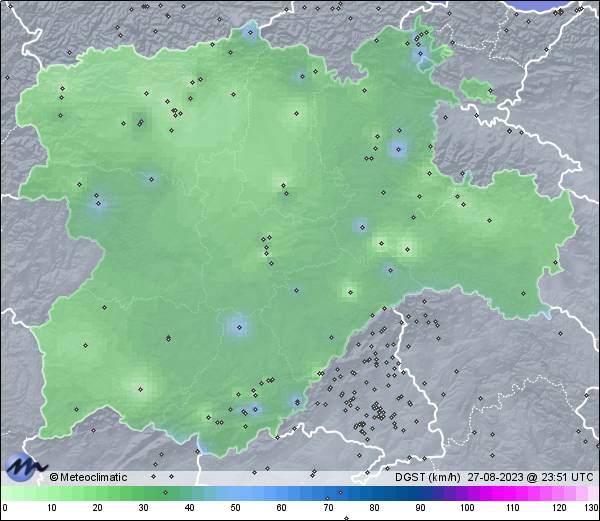Image resolution: width=600 pixels, height=521 pixels.
Task: Pick the 60 km/h scale label
Action: pyautogui.click(x=282, y=508)
